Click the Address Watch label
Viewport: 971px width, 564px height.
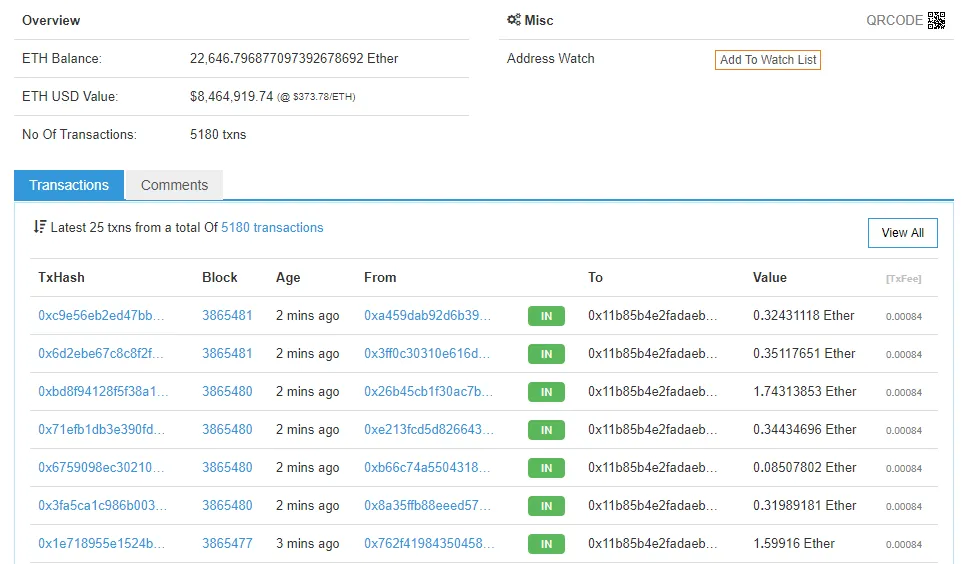[551, 58]
